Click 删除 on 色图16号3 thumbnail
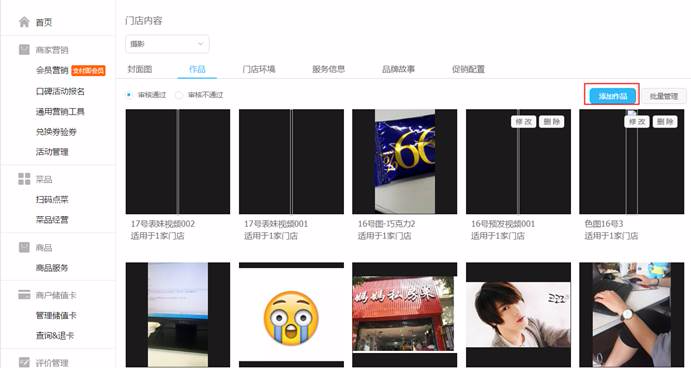The image size is (691, 368). 665,122
